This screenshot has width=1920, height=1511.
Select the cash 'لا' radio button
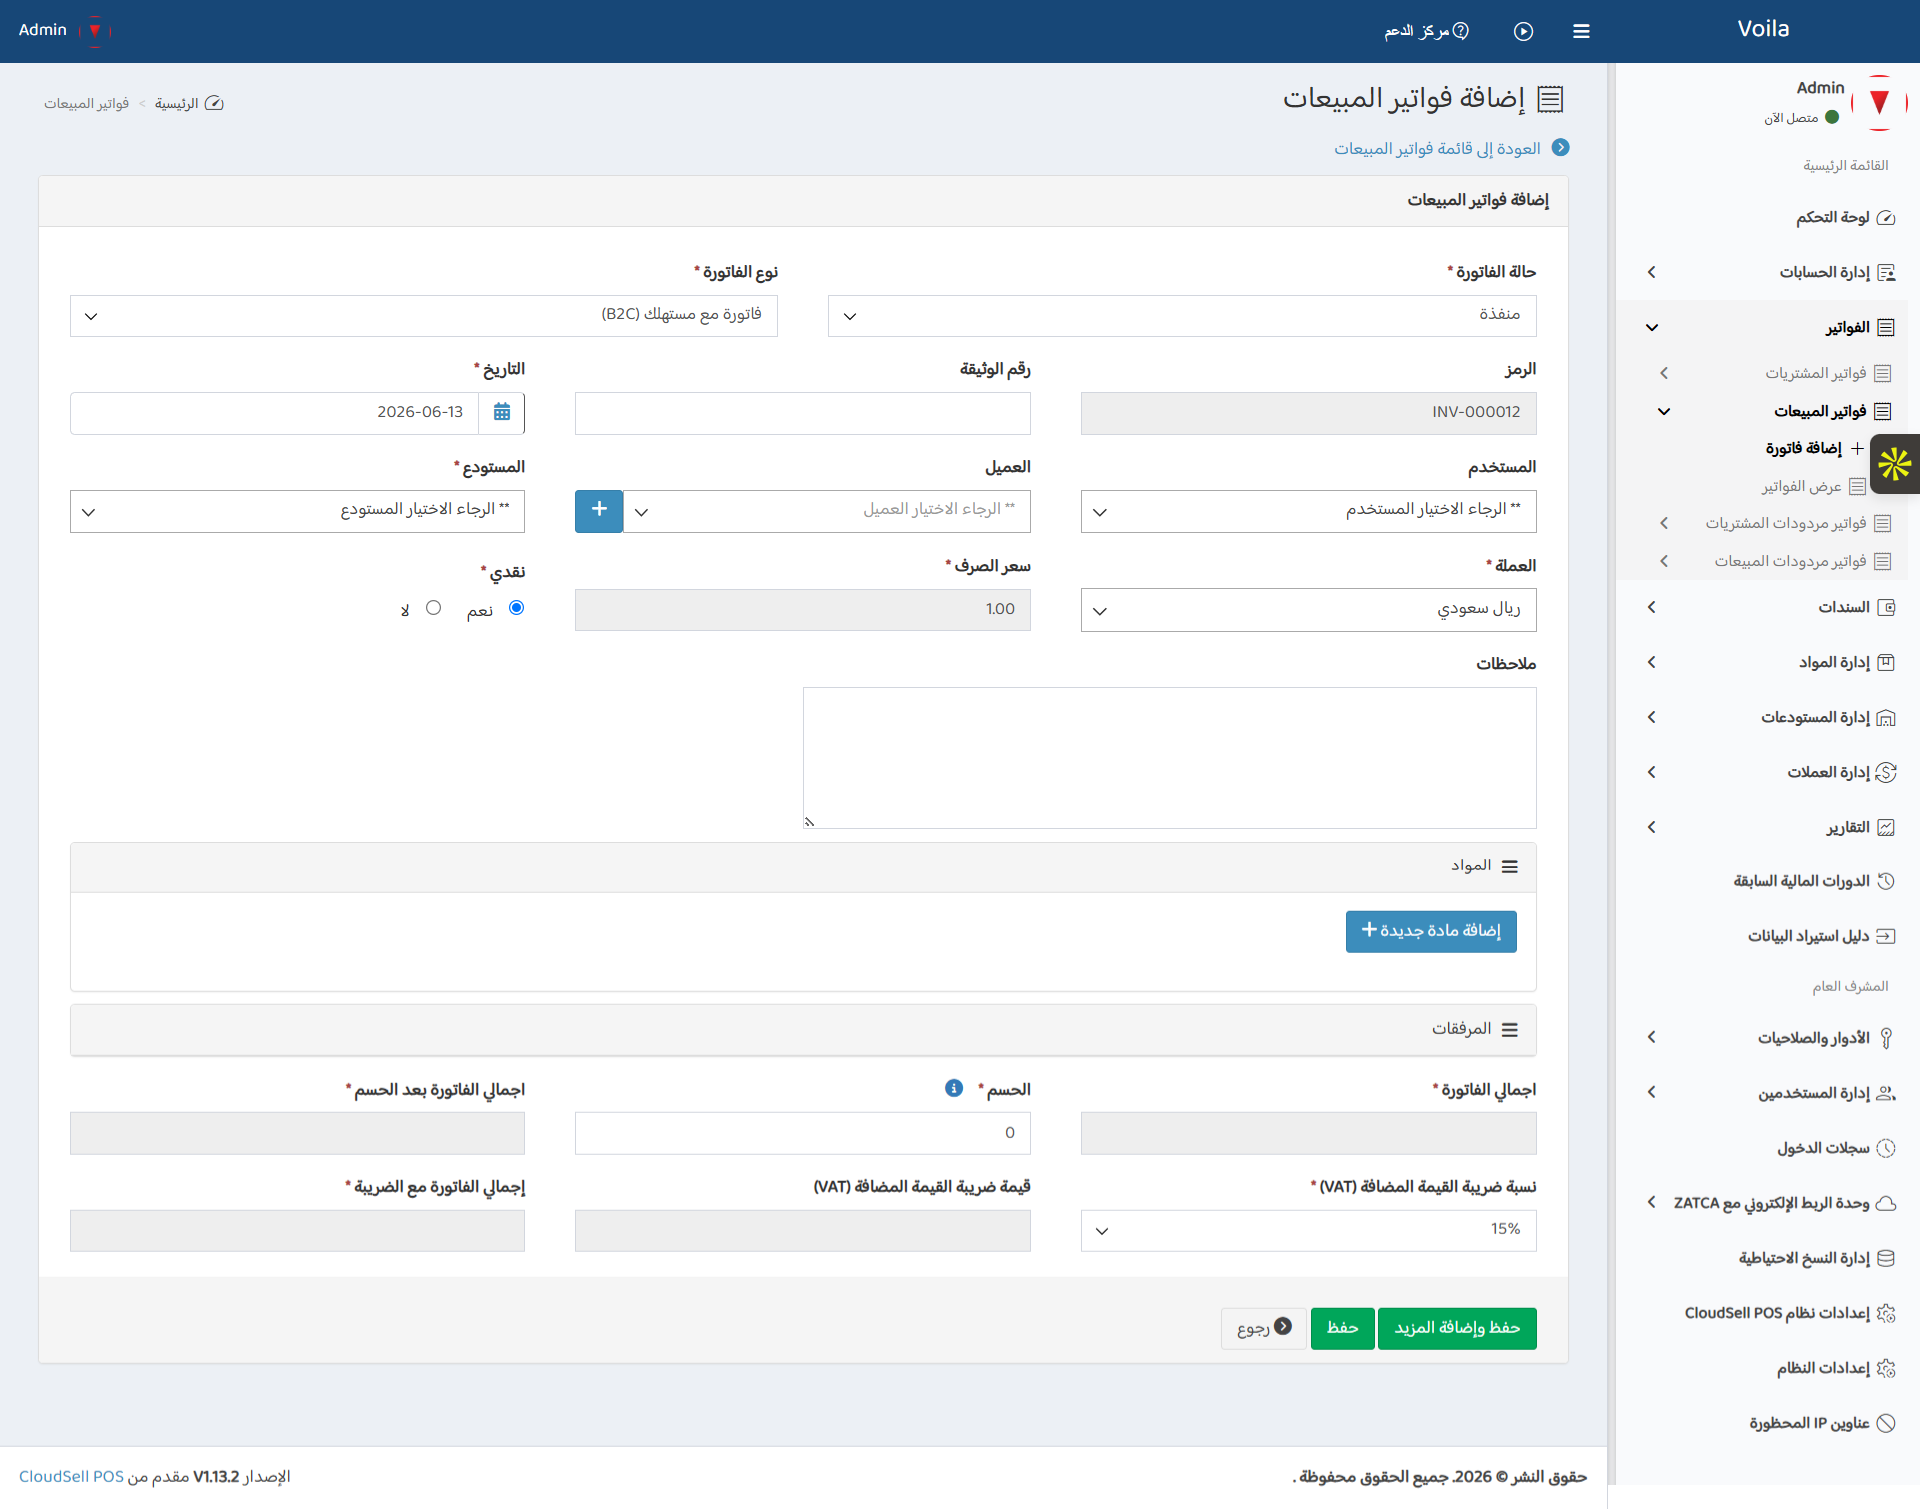433,607
